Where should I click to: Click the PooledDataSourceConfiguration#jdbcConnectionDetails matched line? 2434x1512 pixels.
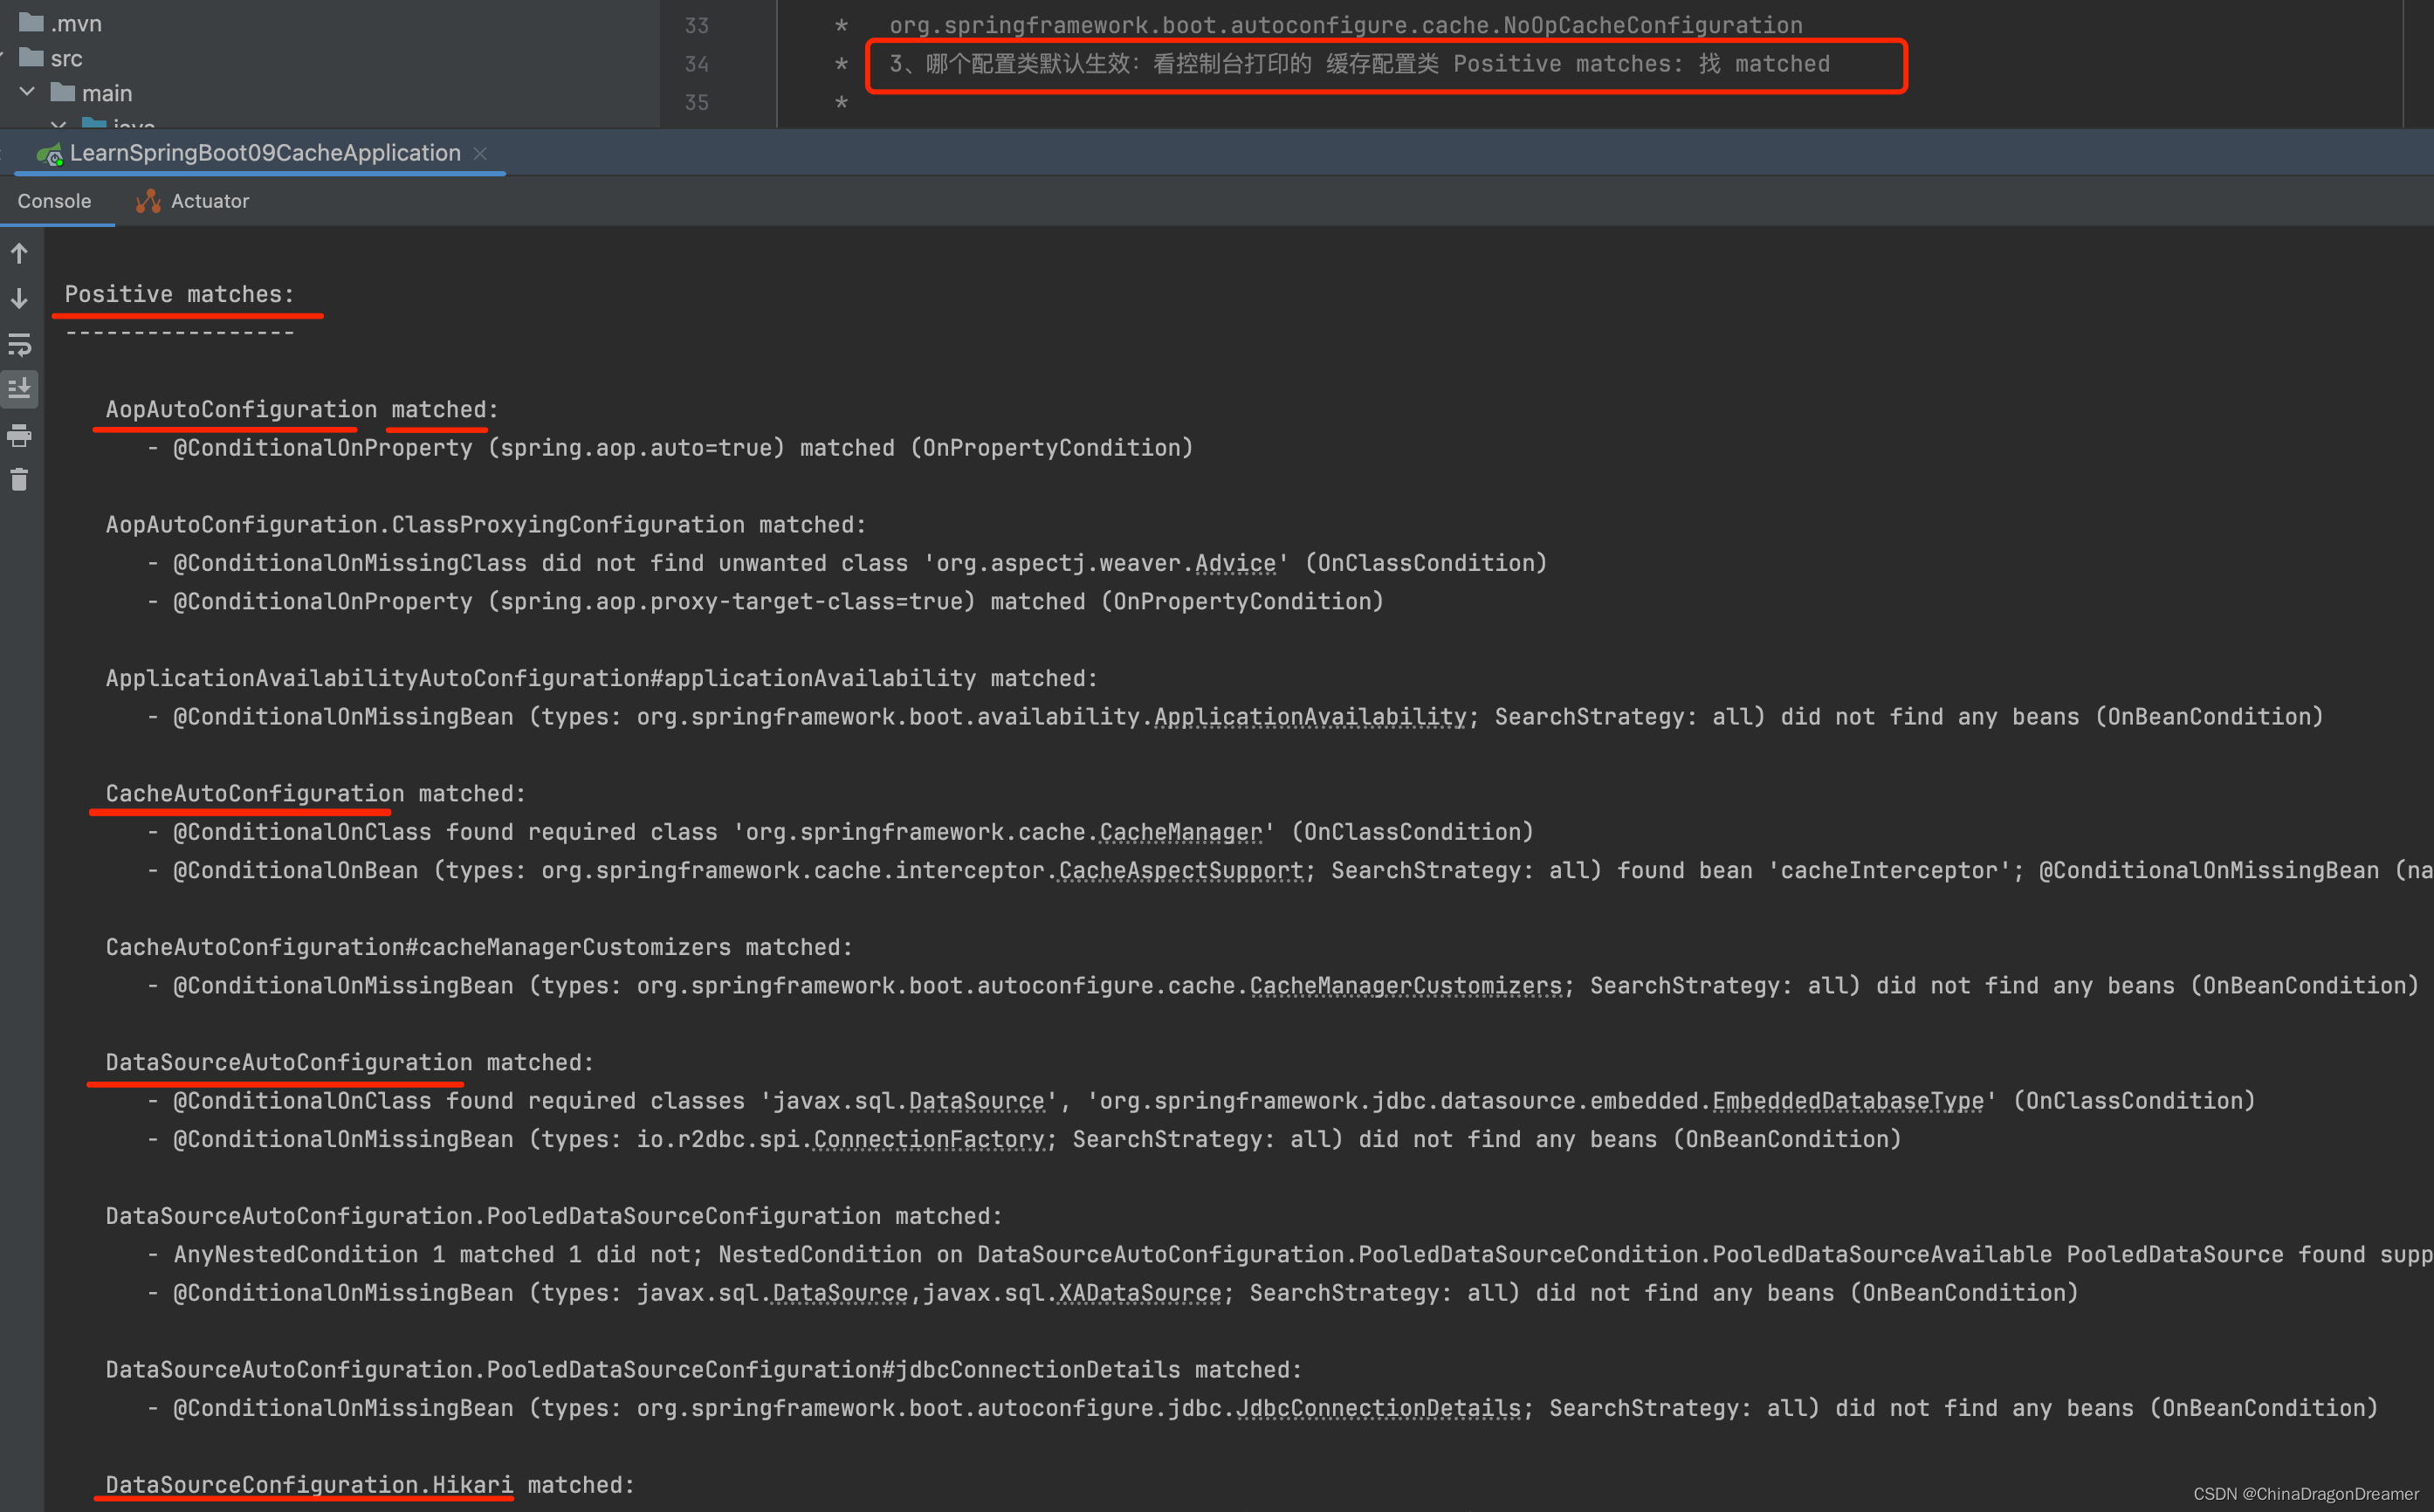(x=704, y=1370)
